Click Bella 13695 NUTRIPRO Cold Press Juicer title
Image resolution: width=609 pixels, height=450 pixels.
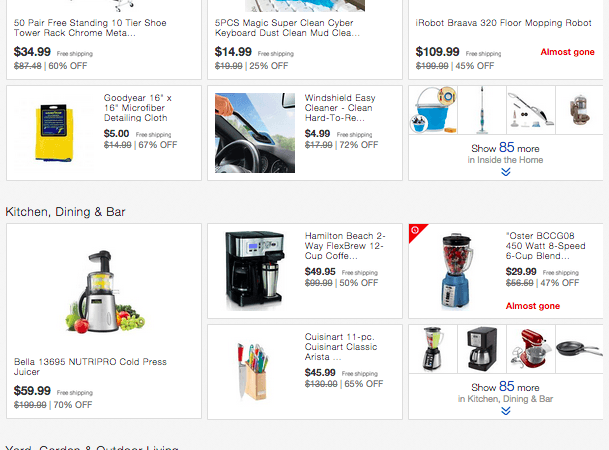coord(90,367)
